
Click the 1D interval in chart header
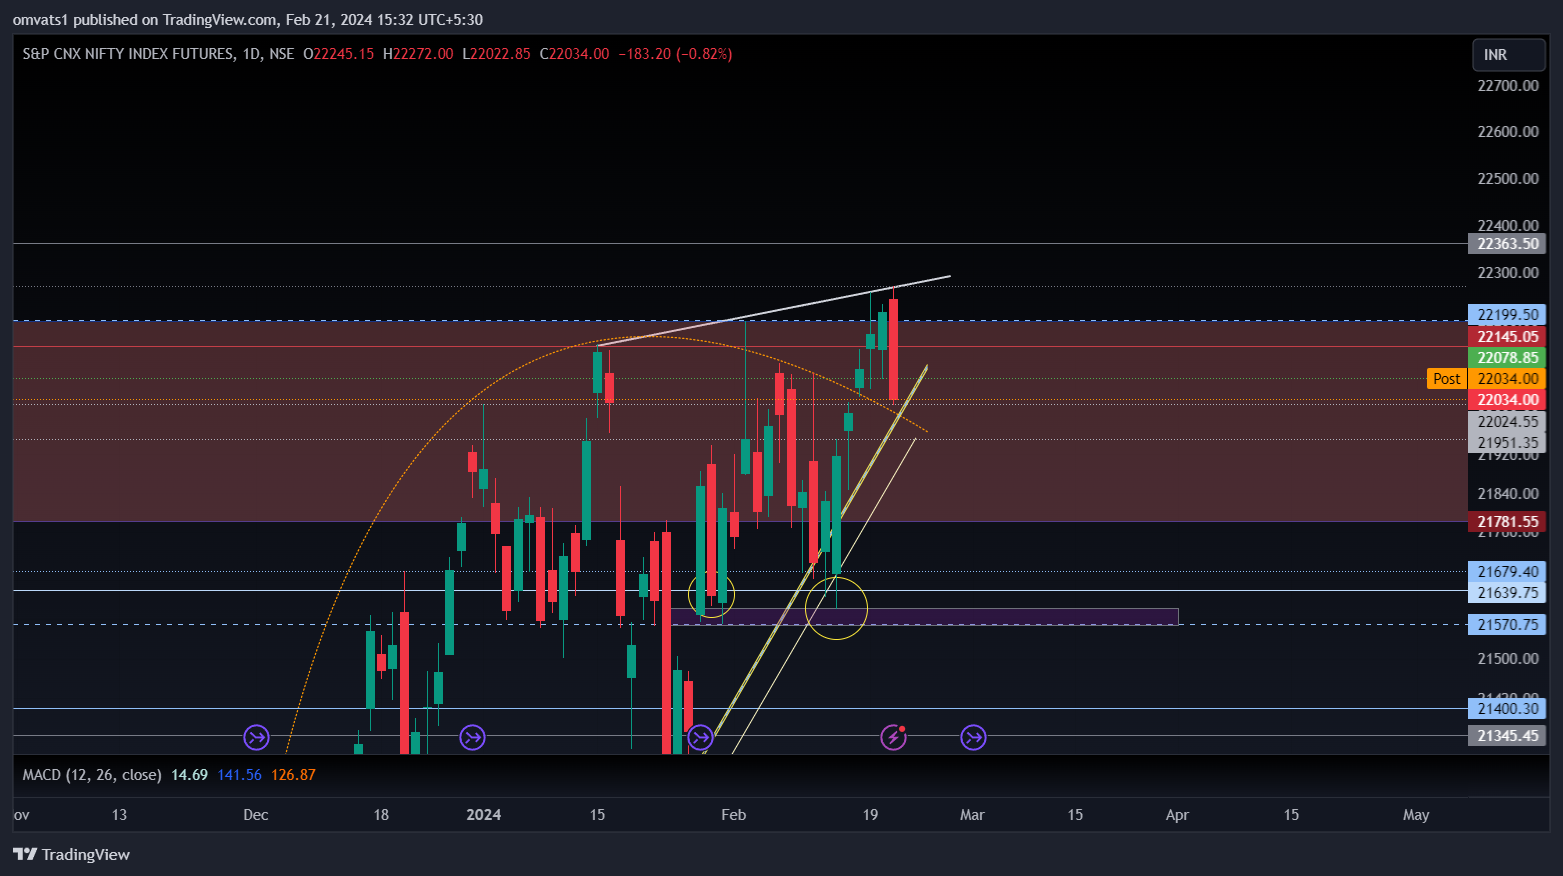[251, 54]
